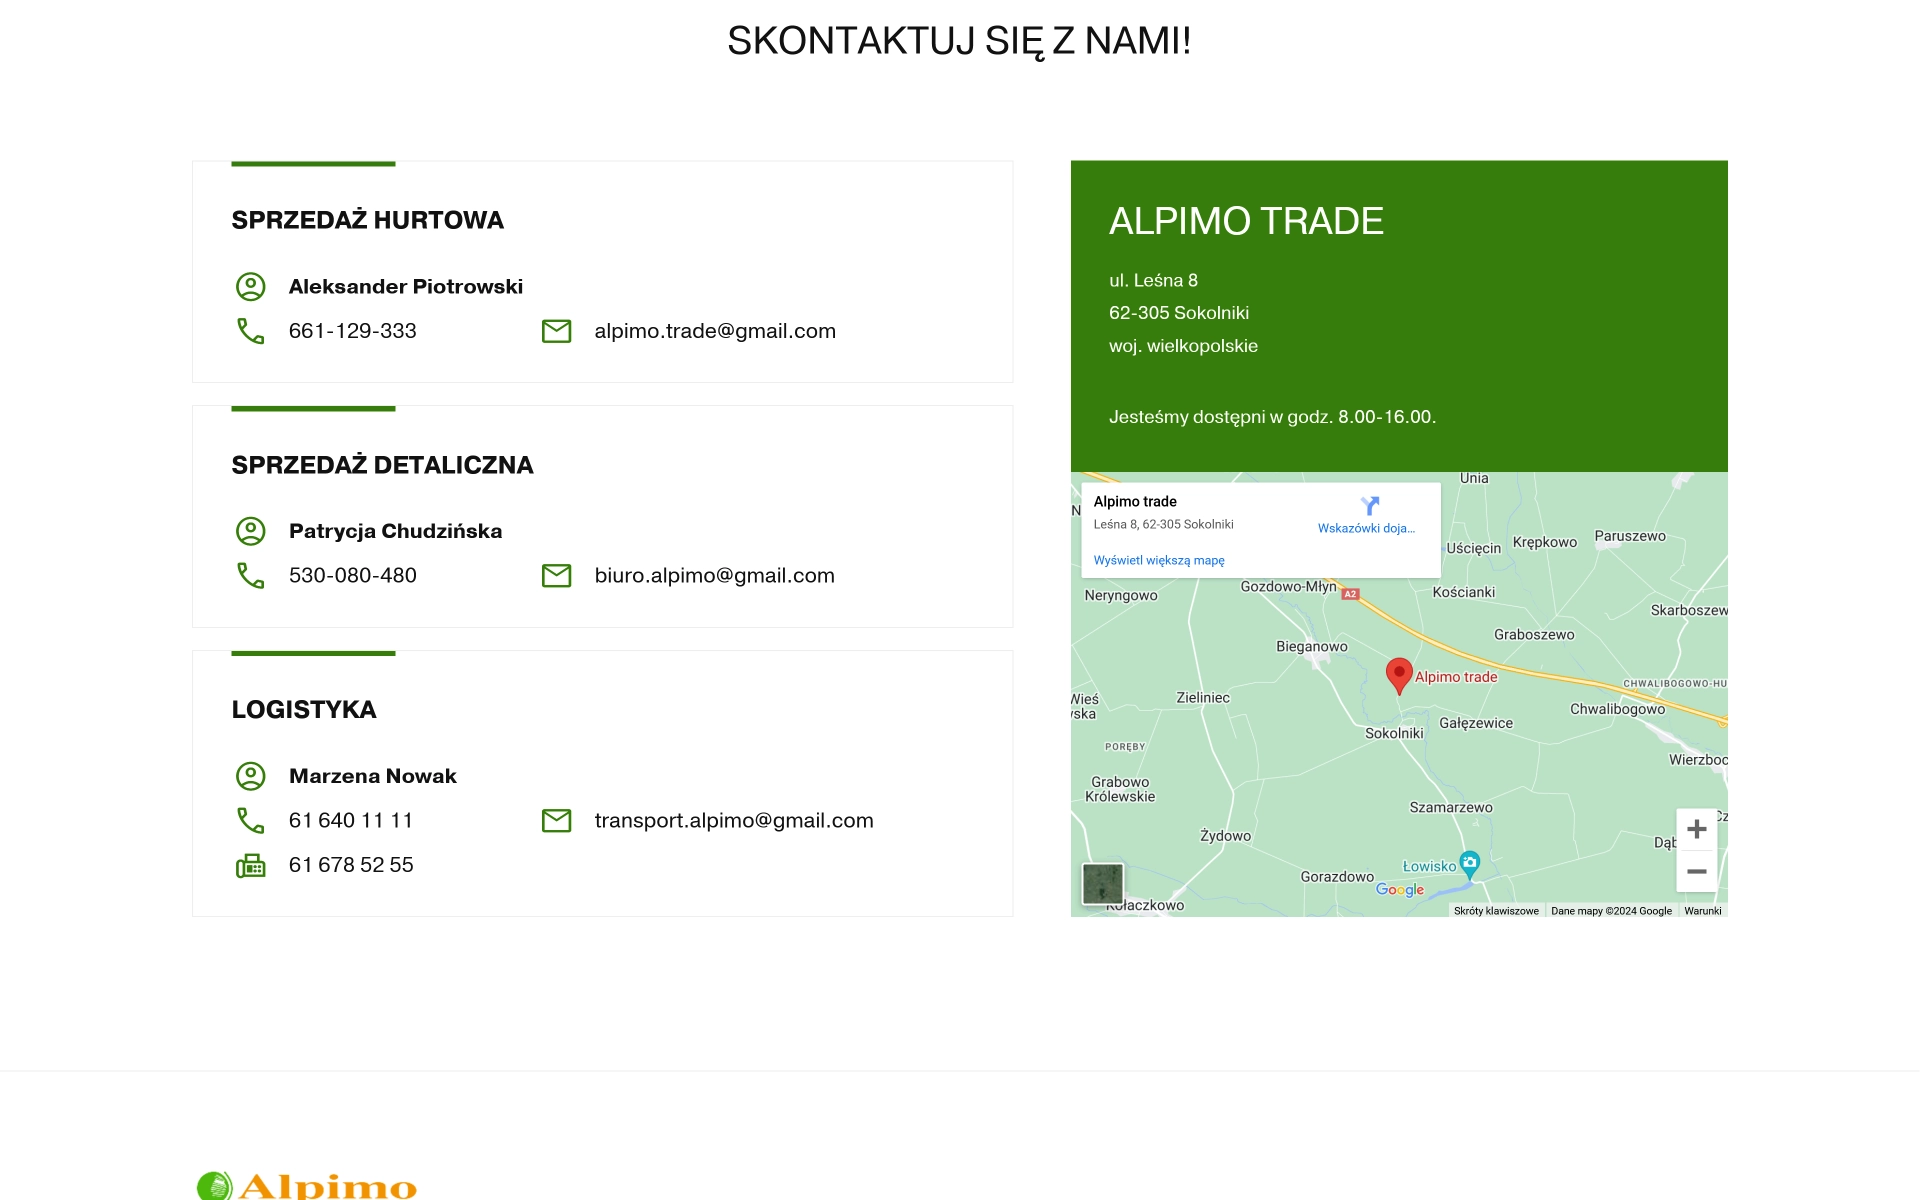Screen dimensions: 1920x1200
Task: Click the Alpimo logo in footer
Action: (307, 1186)
